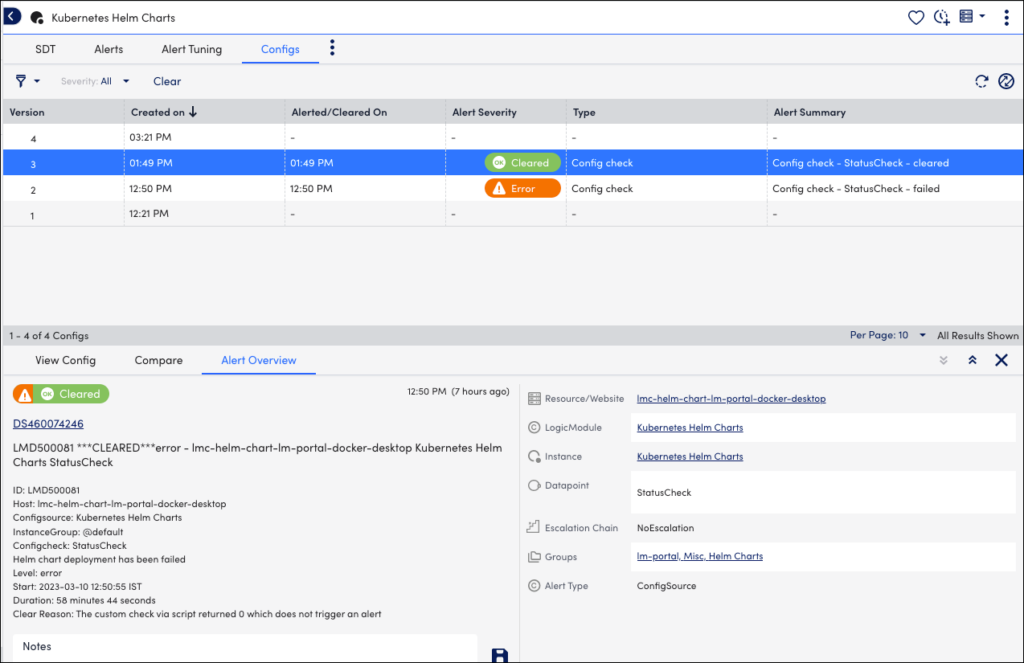Expand the Alert Overview panel with double-chevron up
Screen dimensions: 1024x663
pos(971,360)
